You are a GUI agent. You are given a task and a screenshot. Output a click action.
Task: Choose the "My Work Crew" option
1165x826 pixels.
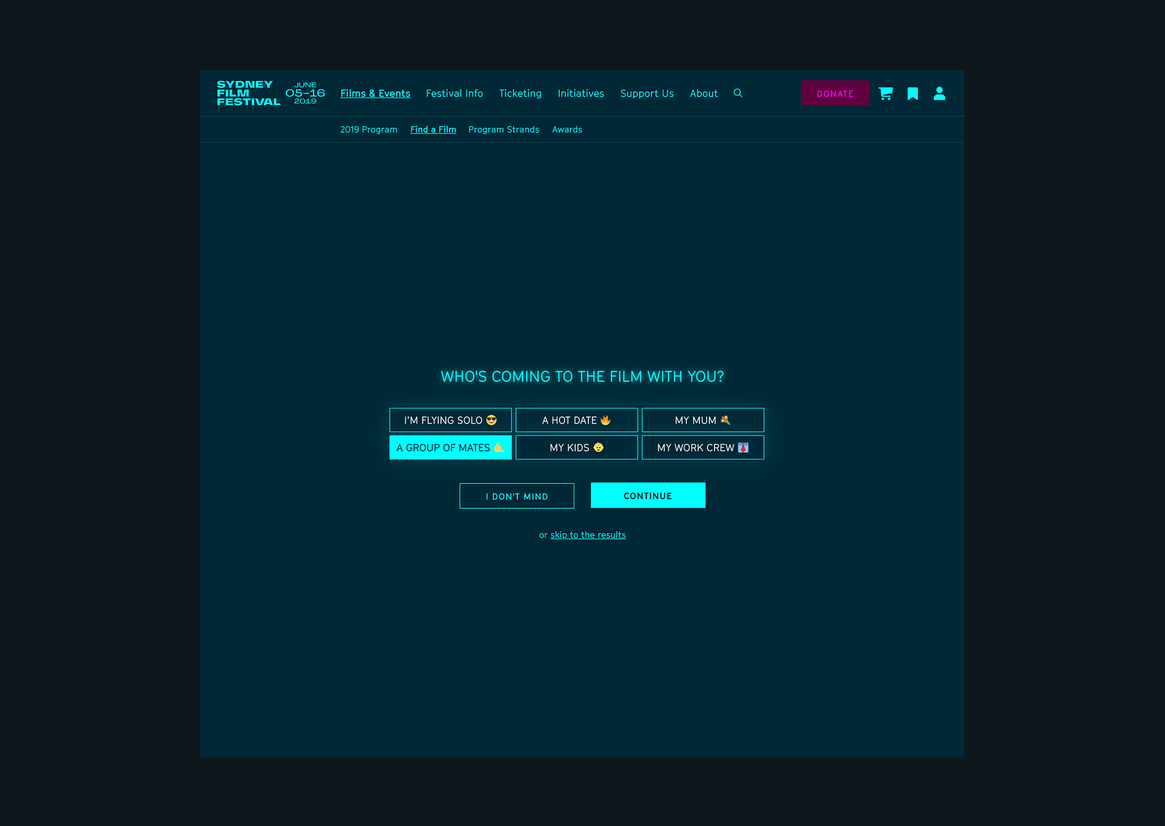pos(702,447)
